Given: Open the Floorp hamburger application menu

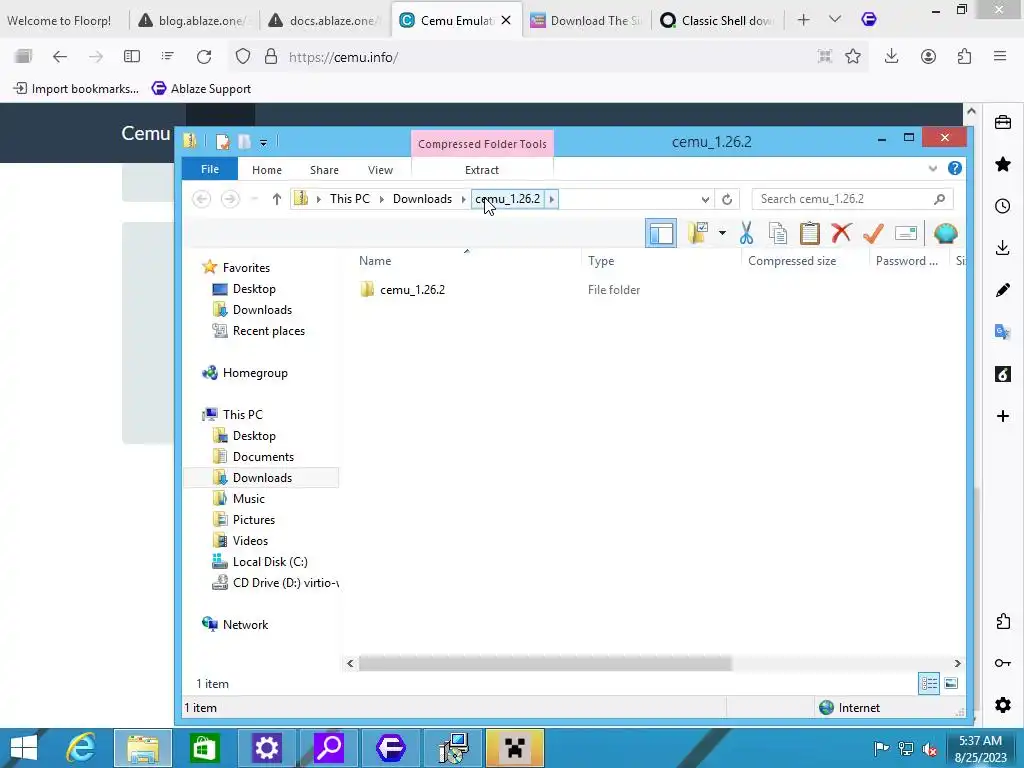Looking at the screenshot, I should (1000, 57).
